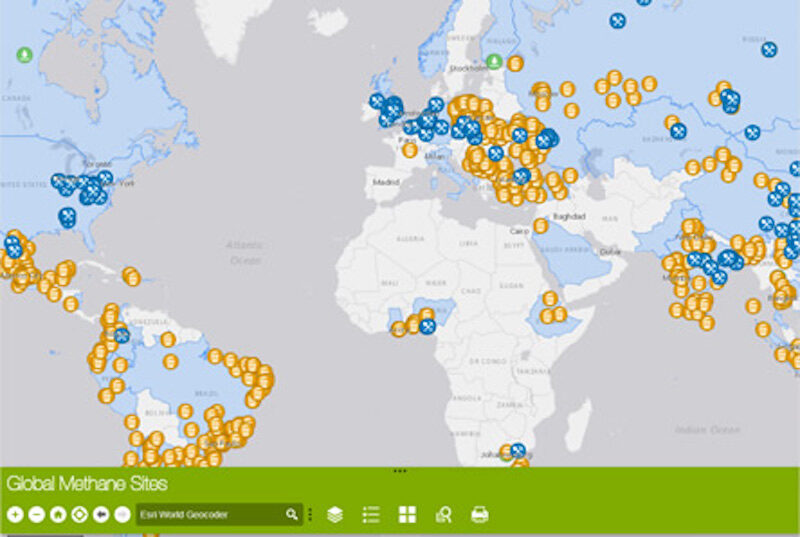Click the three-dot handle above the green panel
This screenshot has width=800, height=537.
[400, 471]
